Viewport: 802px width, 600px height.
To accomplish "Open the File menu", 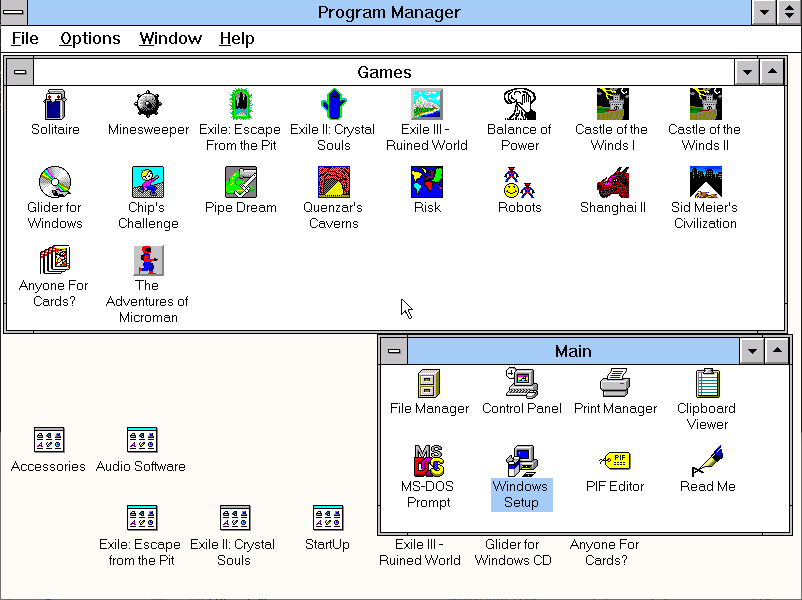I will coord(25,38).
